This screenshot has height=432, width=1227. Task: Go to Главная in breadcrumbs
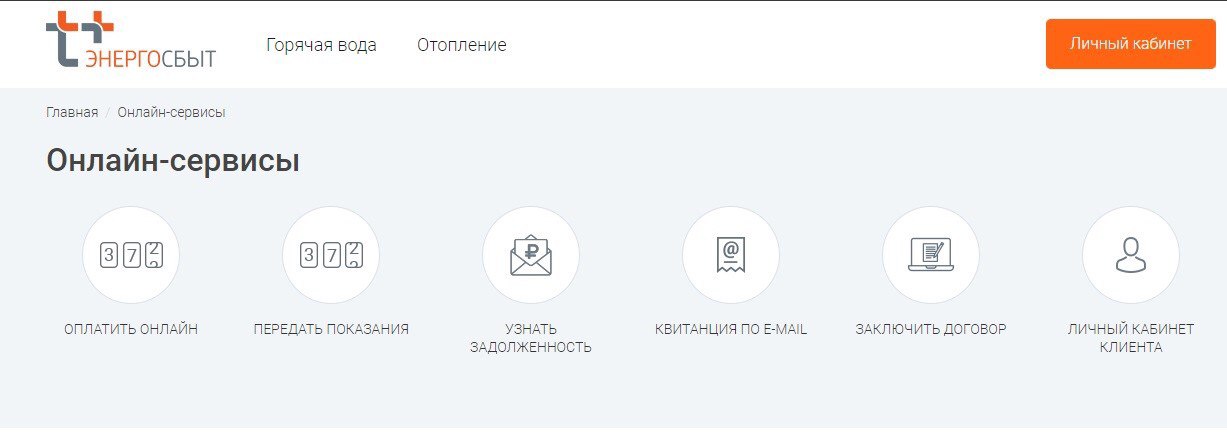[x=72, y=112]
